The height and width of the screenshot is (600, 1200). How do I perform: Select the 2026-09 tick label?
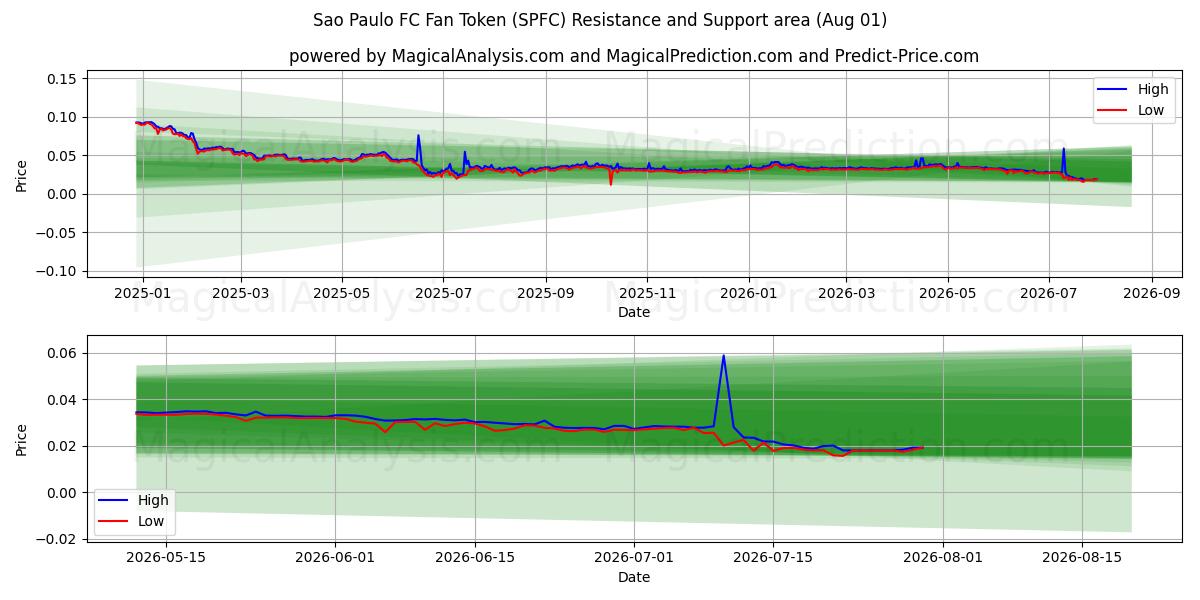click(1151, 293)
